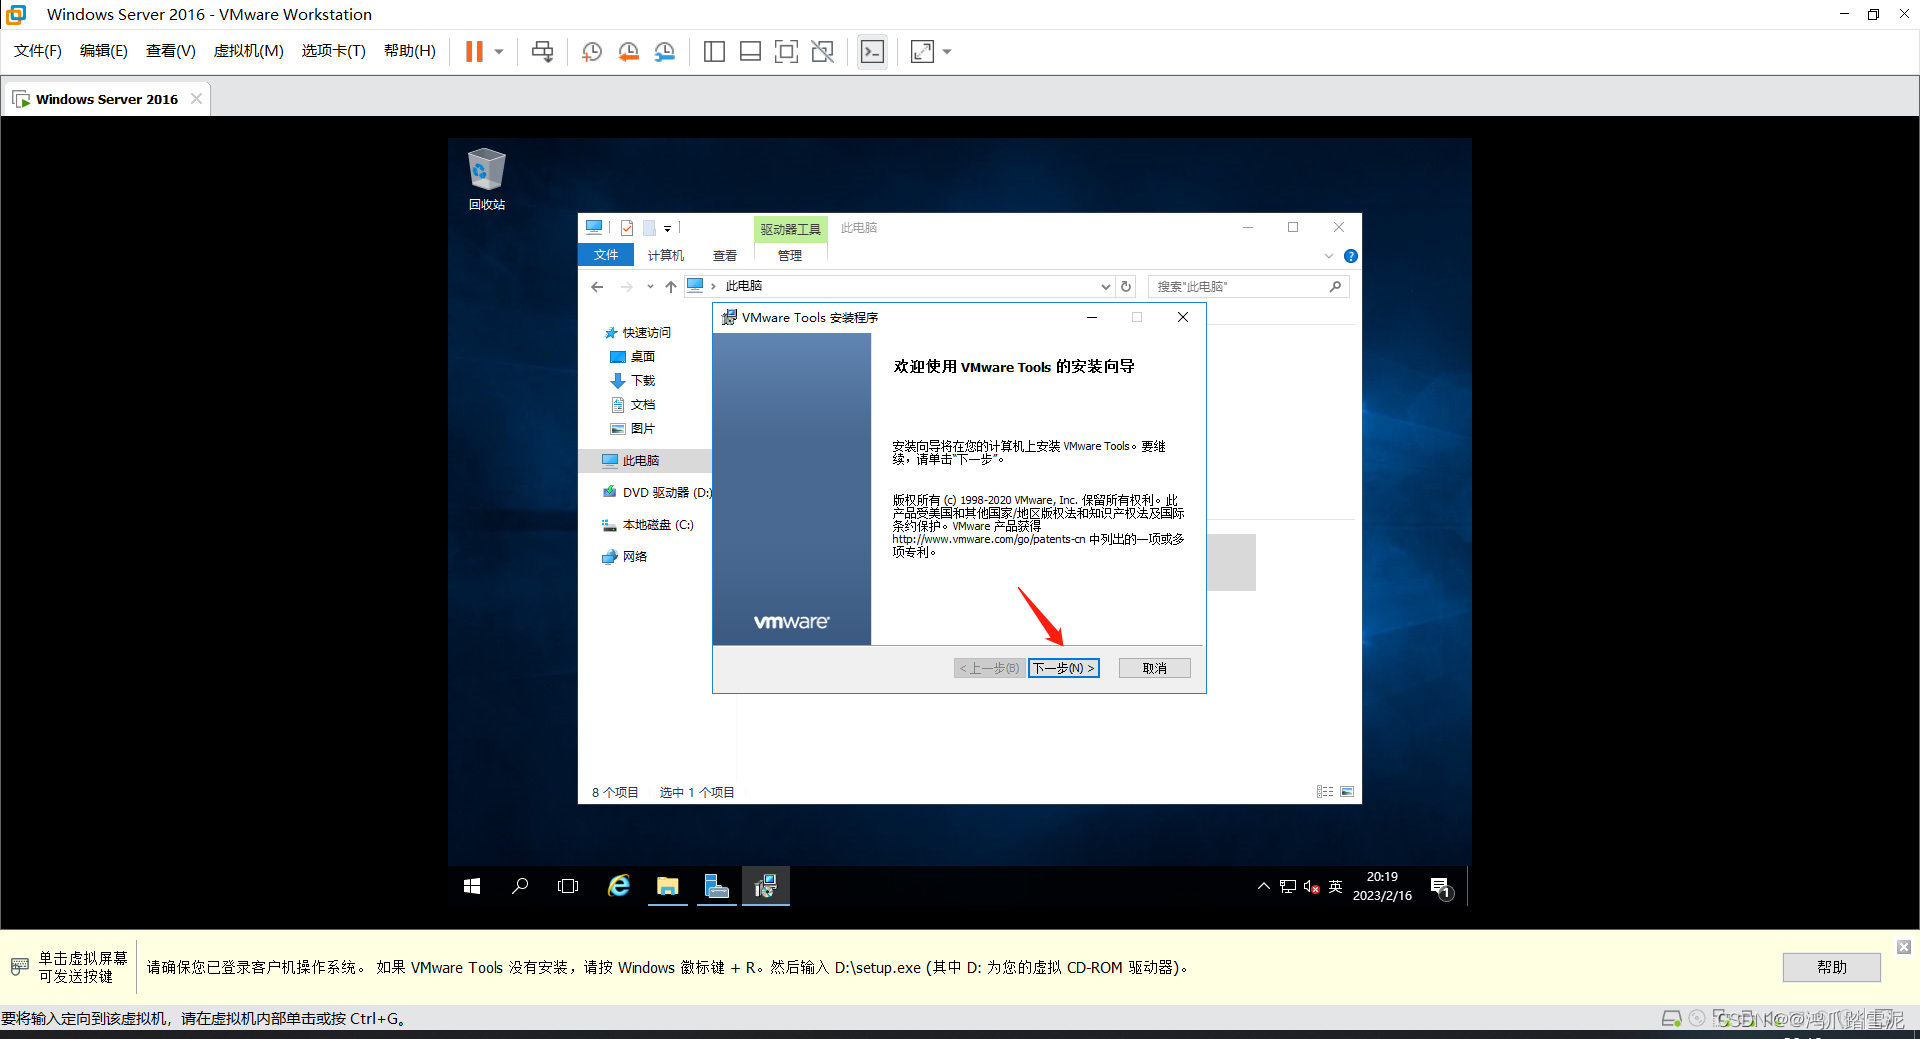The height and width of the screenshot is (1039, 1920).
Task: Open the 虚拟机(M) menu
Action: coord(249,51)
